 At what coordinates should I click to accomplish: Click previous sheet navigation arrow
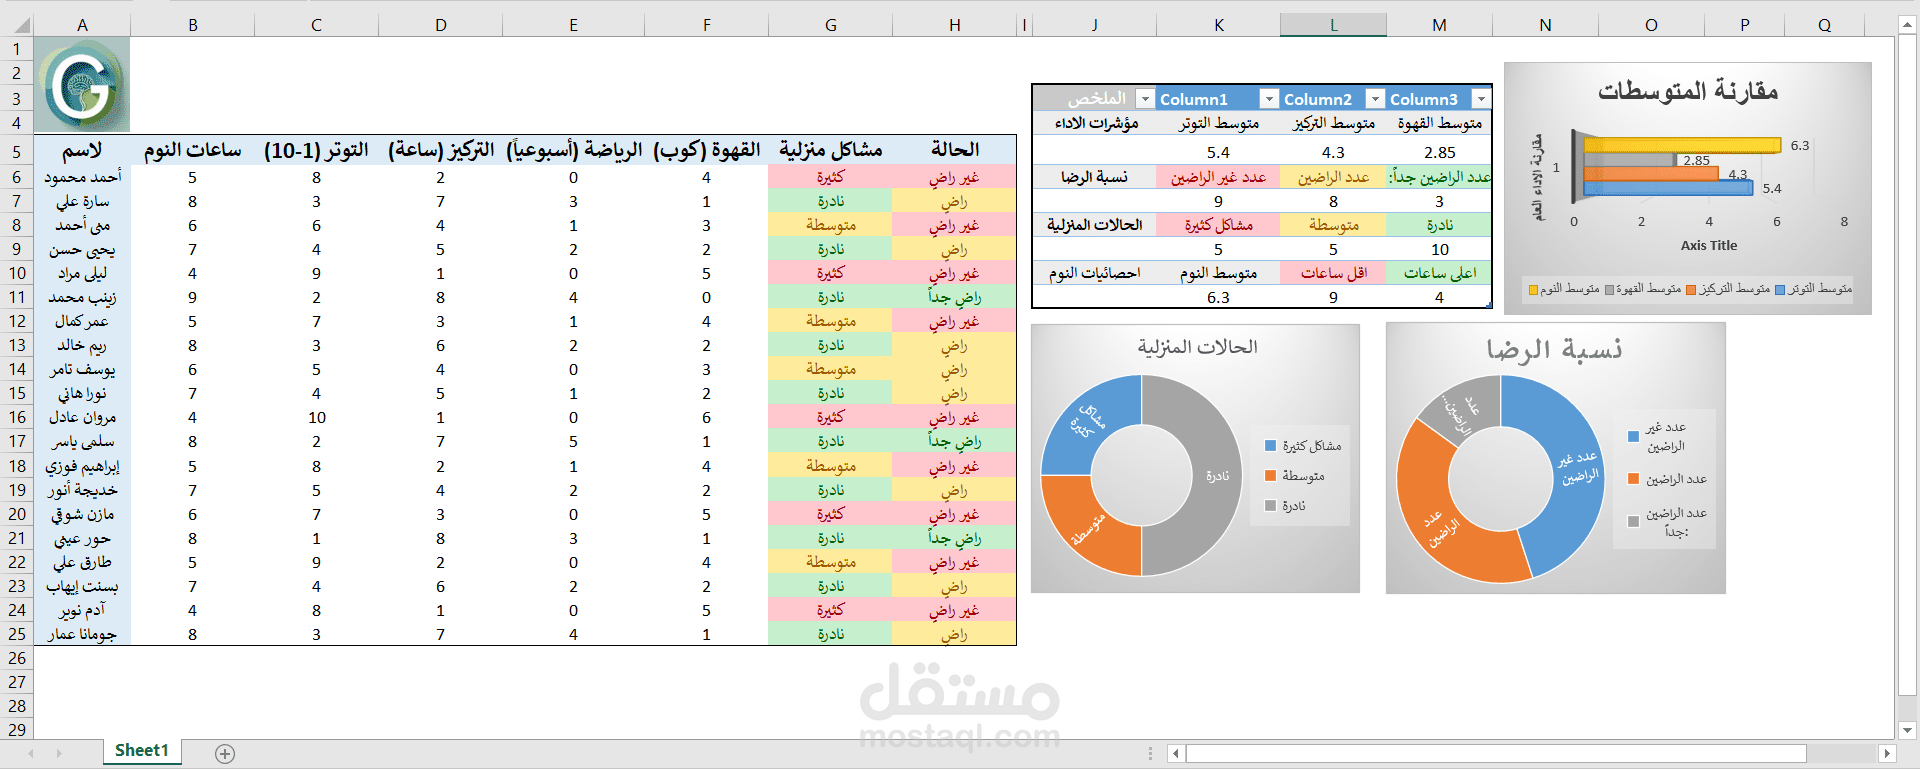click(31, 754)
